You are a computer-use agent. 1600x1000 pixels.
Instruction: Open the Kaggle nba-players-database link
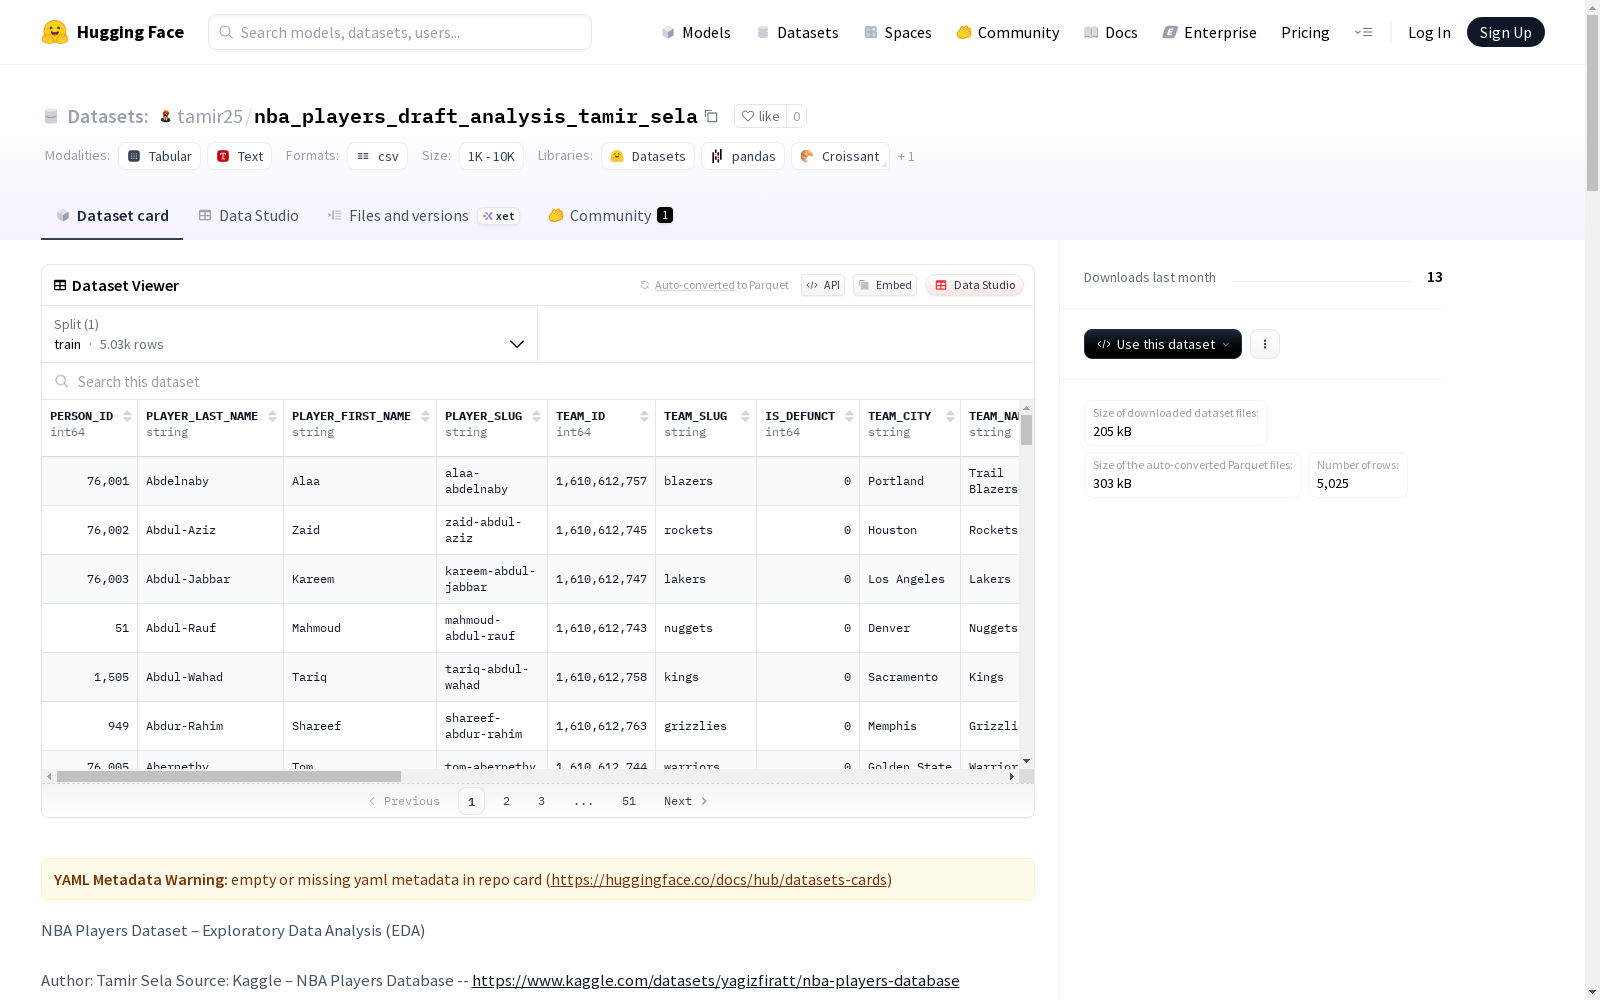[716, 980]
